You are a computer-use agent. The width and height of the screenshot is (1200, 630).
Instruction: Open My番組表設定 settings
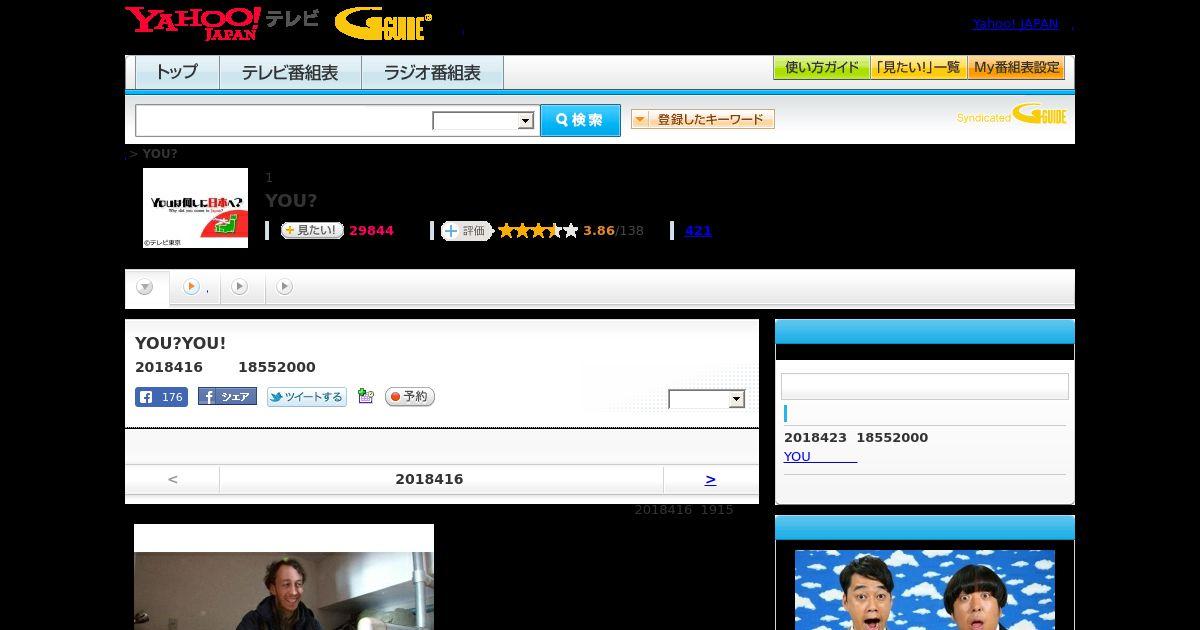coord(1016,68)
